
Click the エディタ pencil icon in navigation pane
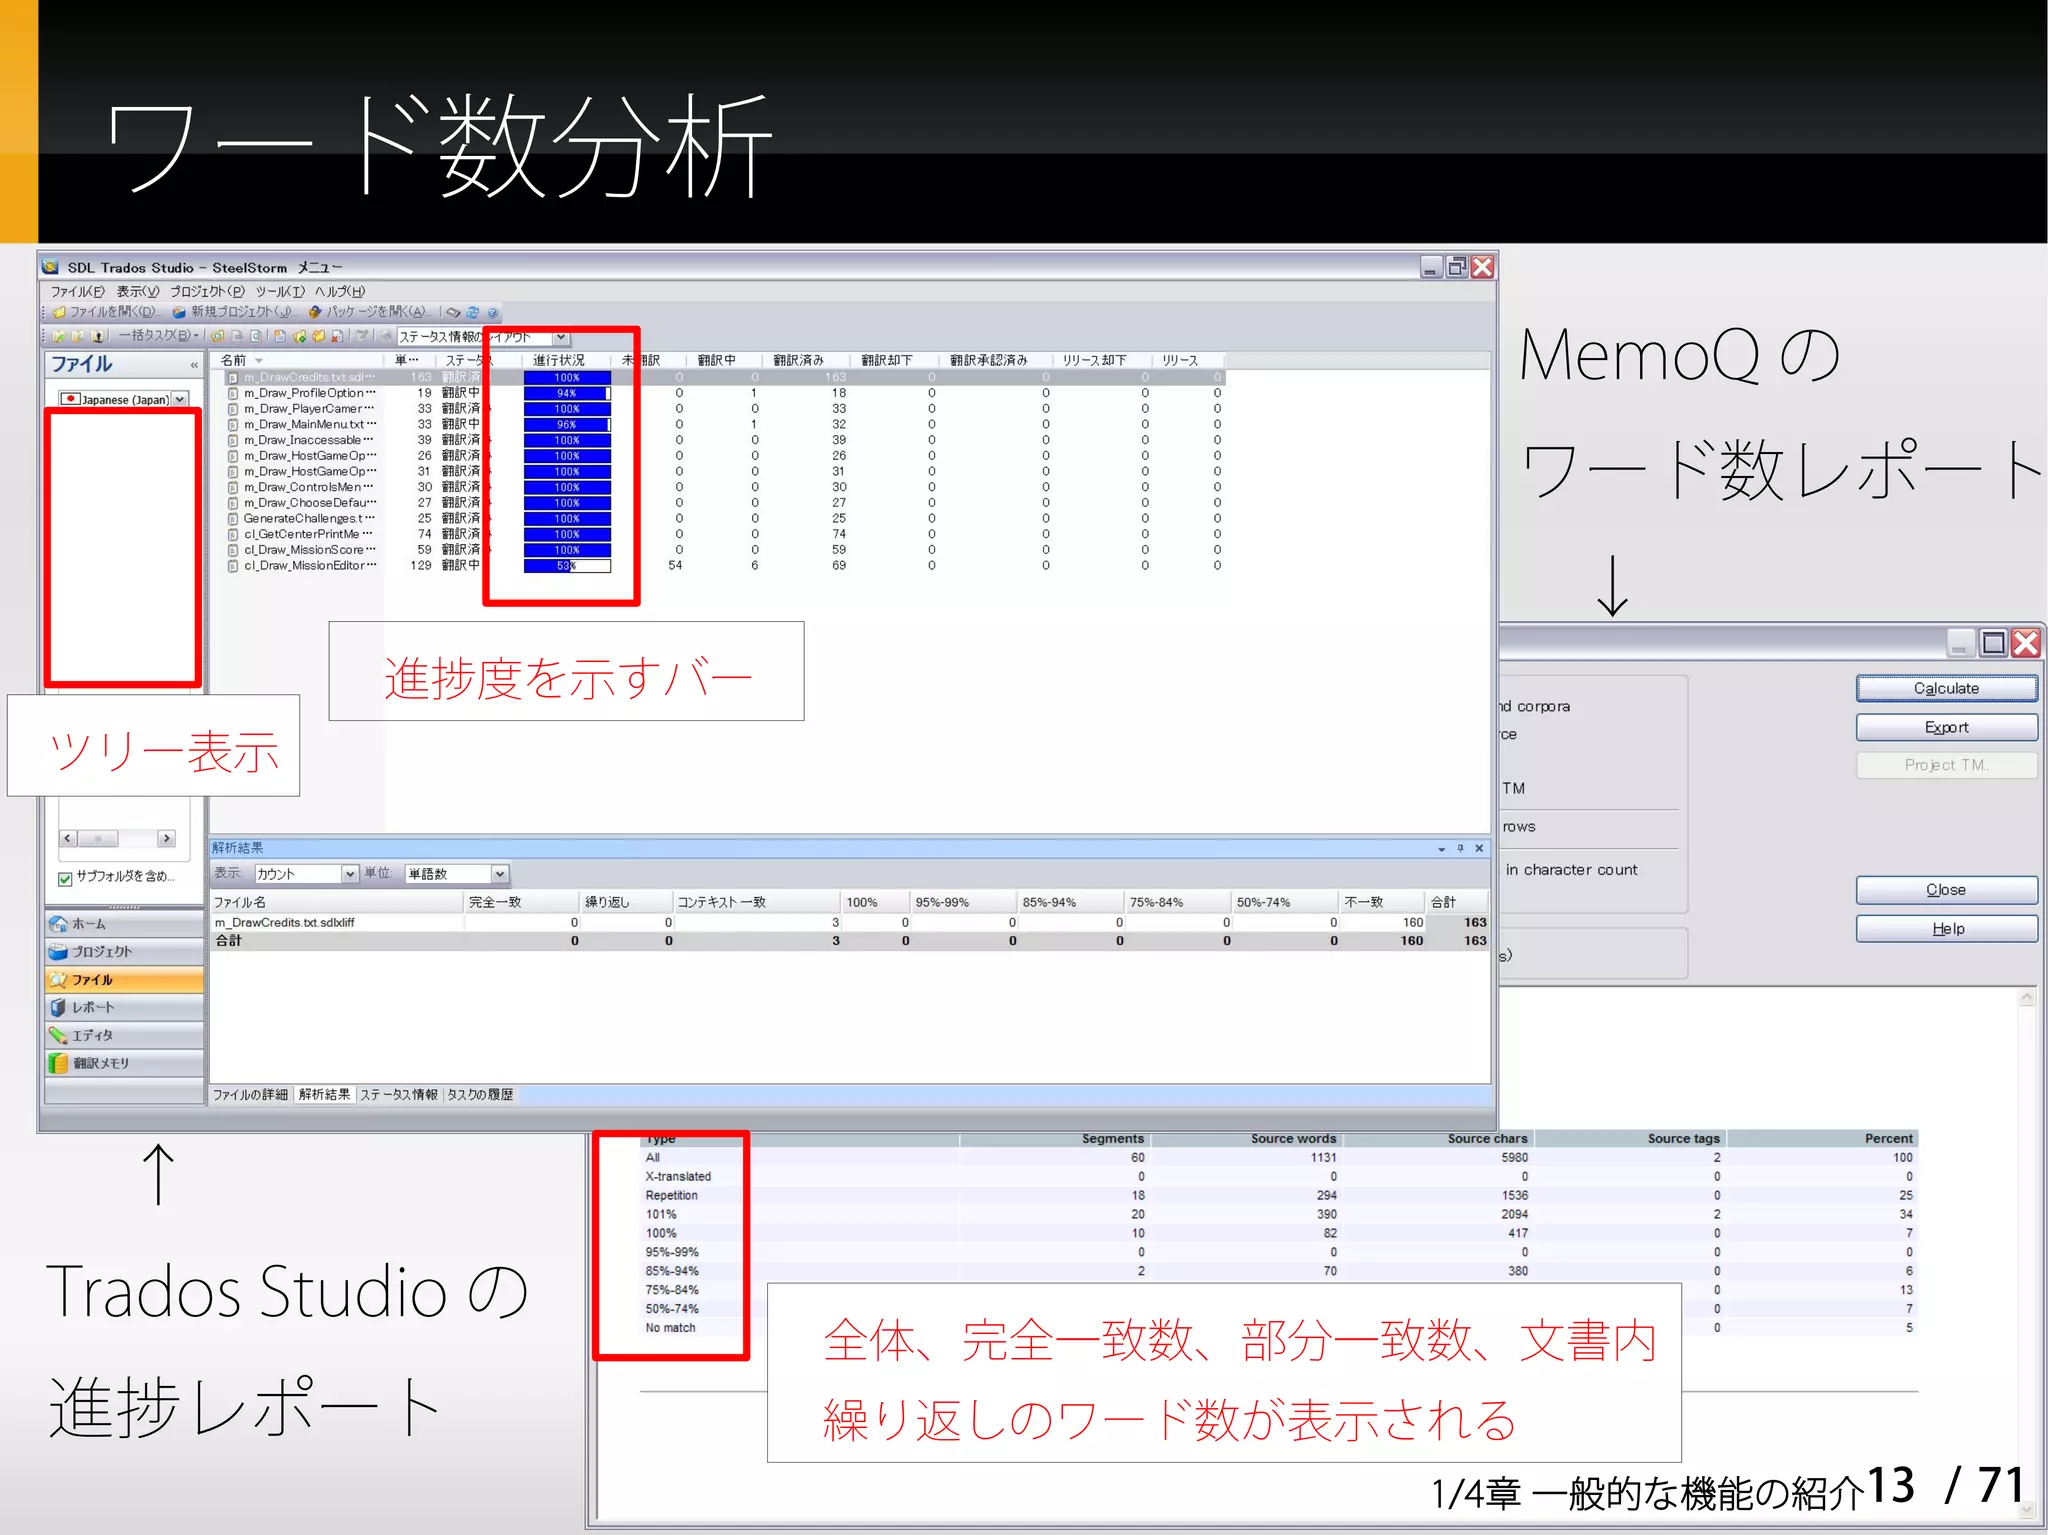(59, 1036)
